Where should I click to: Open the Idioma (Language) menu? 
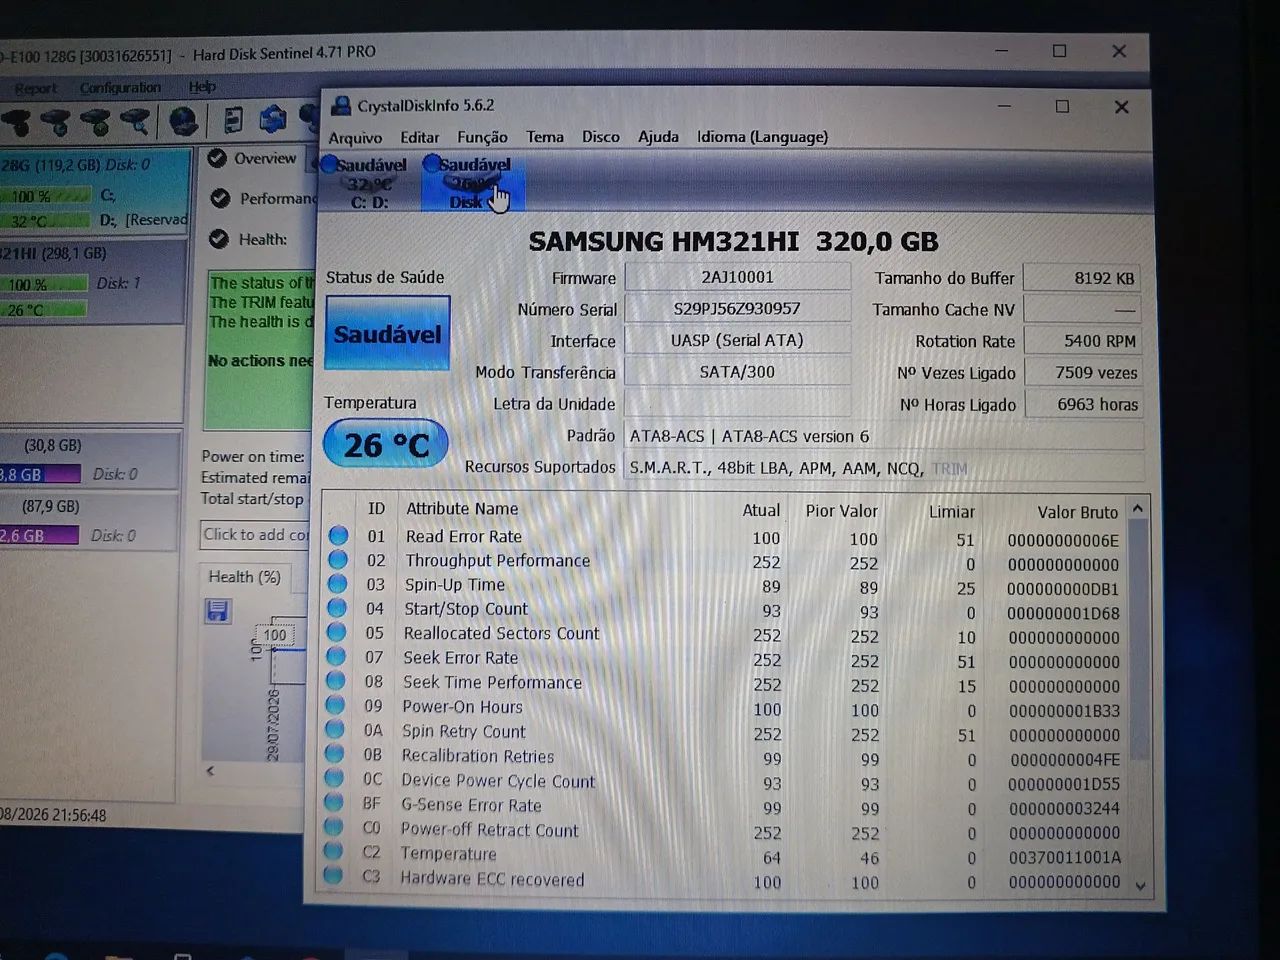tap(762, 136)
